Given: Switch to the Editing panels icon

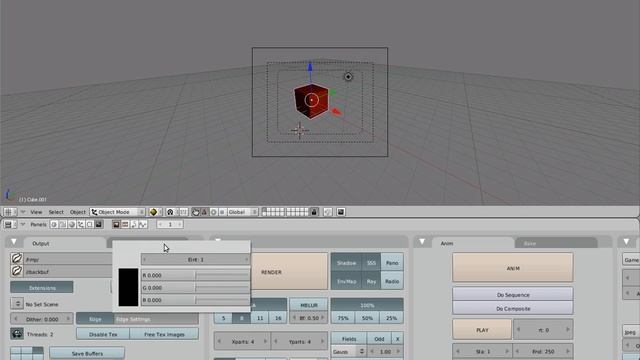Looking at the screenshot, I should tap(89, 224).
